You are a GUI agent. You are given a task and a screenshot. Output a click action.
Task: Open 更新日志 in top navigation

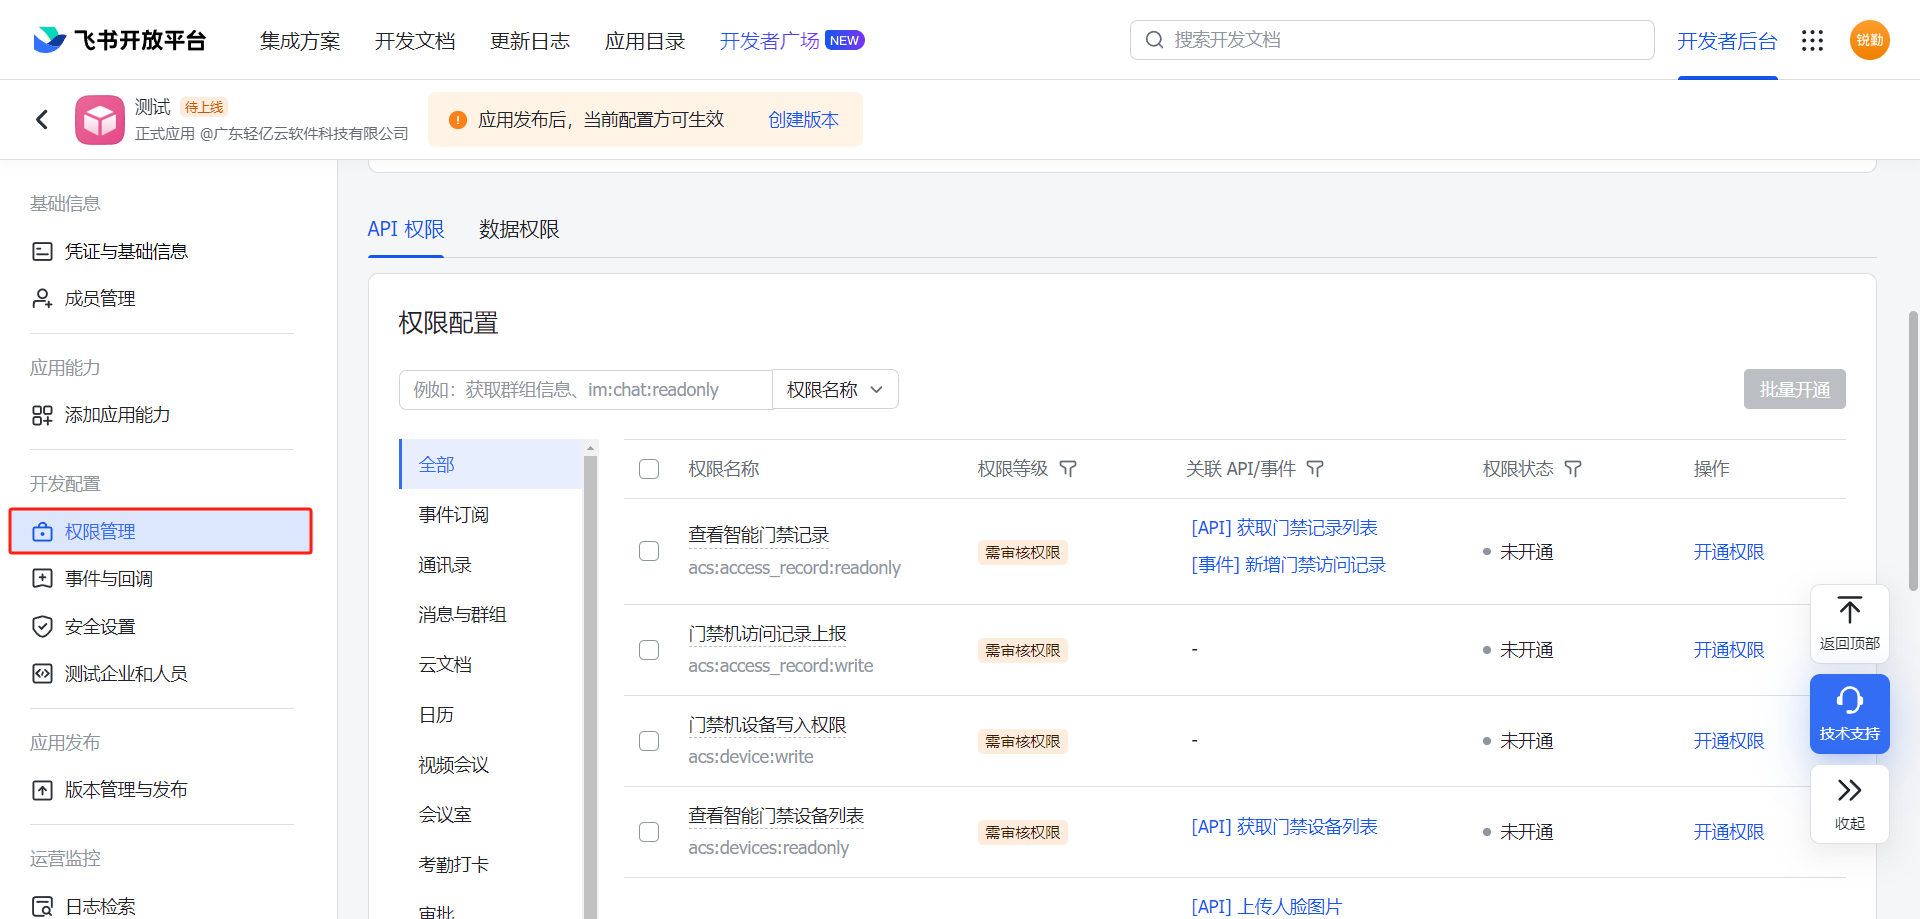click(x=530, y=41)
